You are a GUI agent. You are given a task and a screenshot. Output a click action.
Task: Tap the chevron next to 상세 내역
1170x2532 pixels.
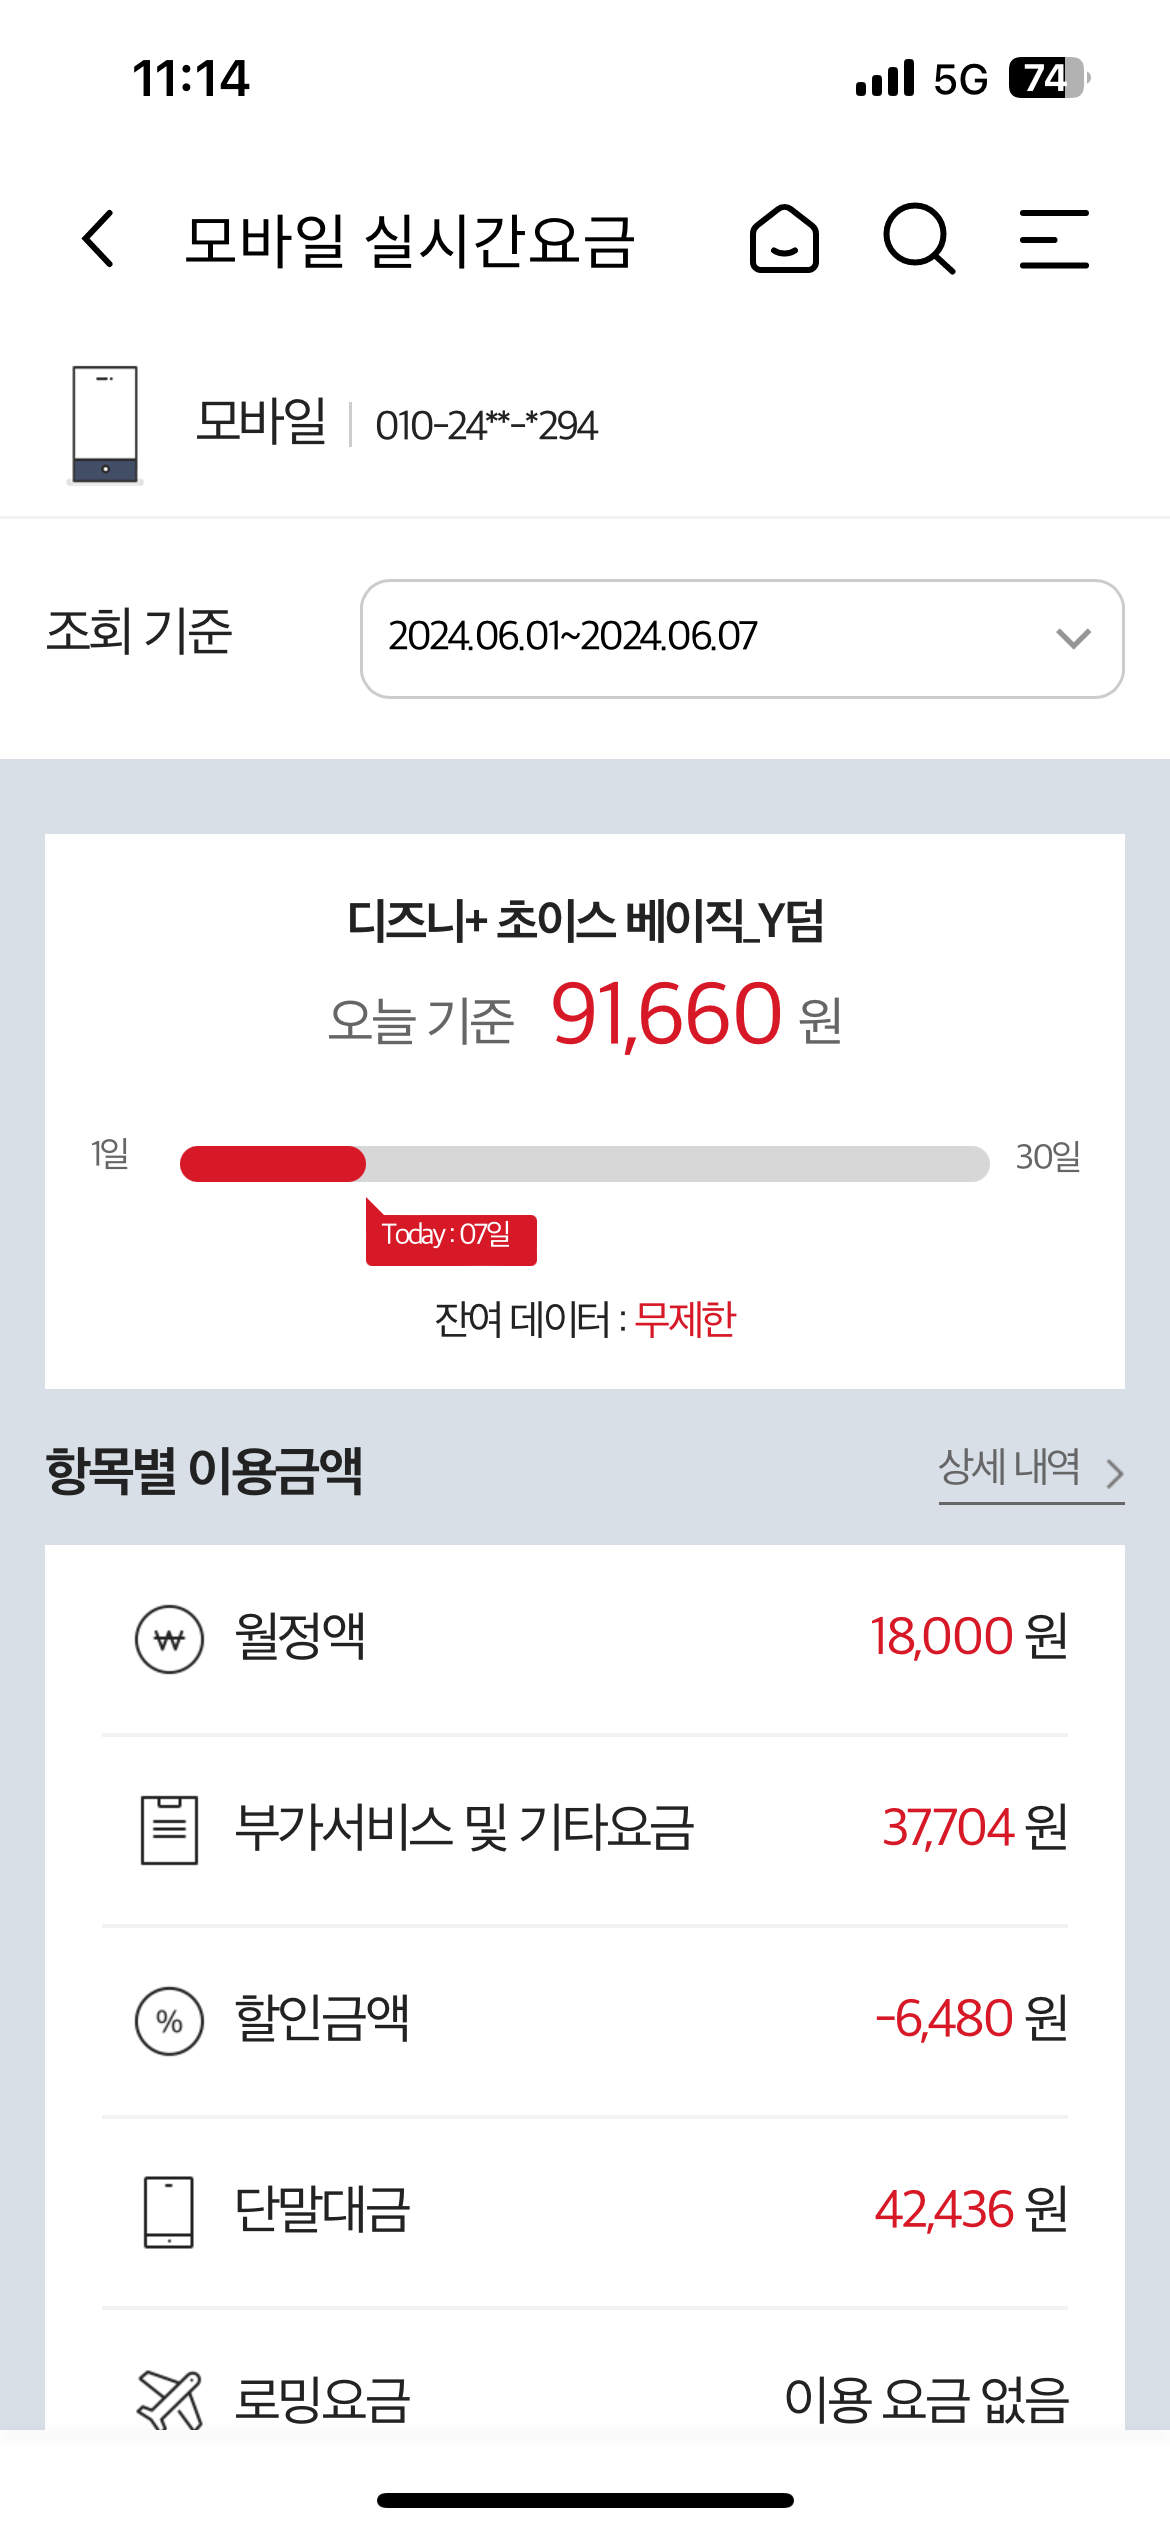point(1114,1473)
